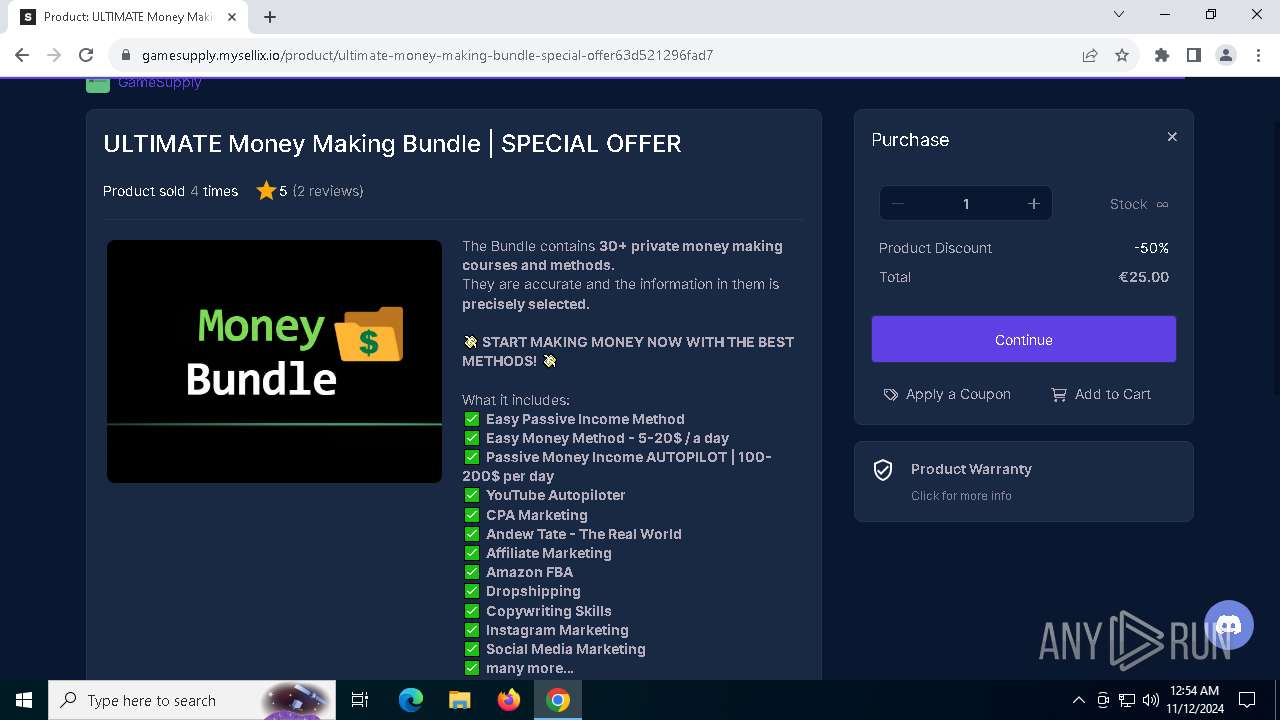Click the Easy Passive Income Method line
Screen dimensions: 1280x720
[x=585, y=419]
